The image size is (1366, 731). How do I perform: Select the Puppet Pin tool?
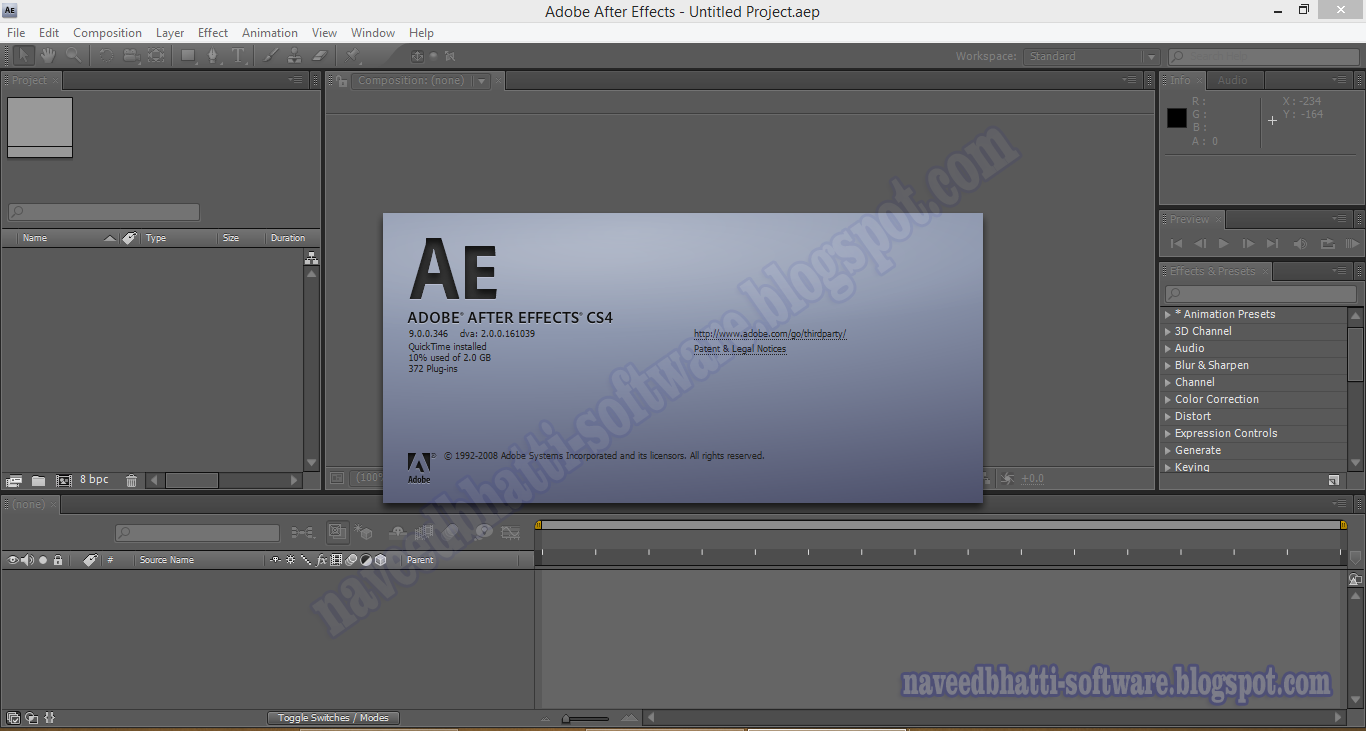coord(353,56)
